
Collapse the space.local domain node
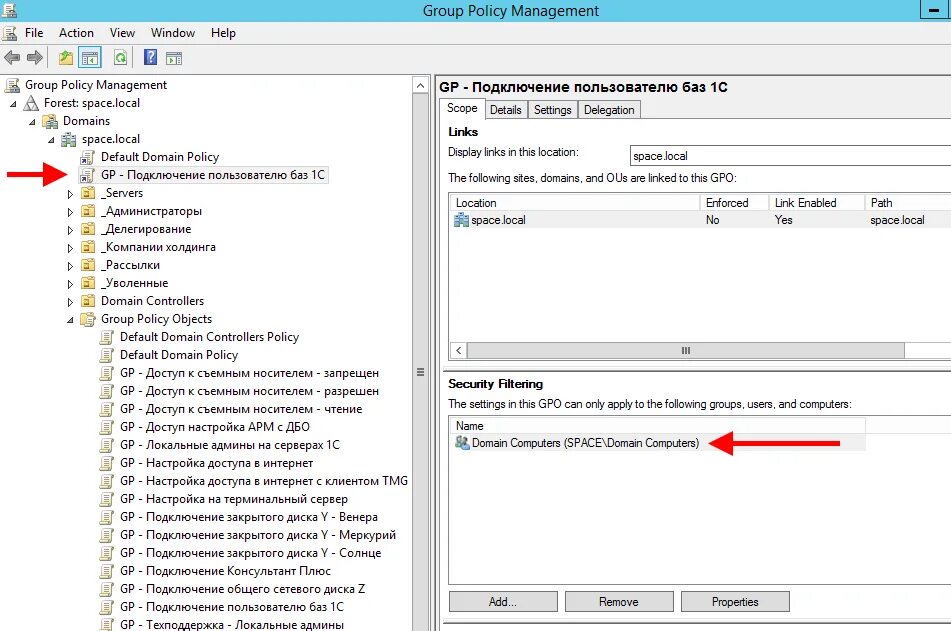tap(51, 140)
